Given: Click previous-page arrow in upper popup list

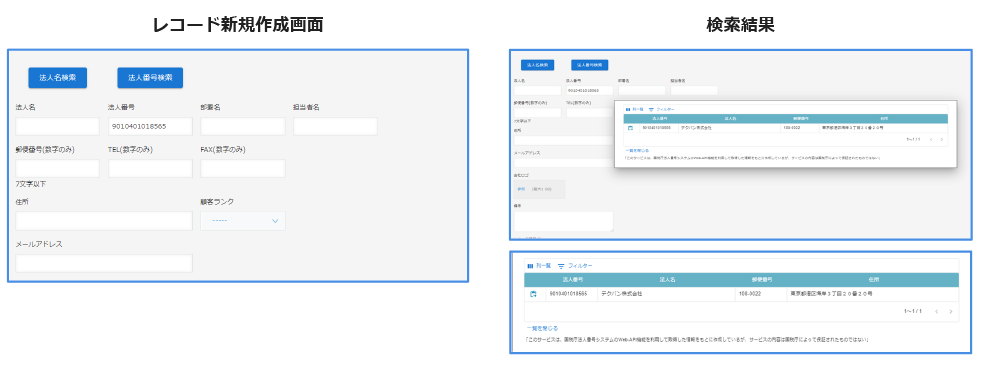Looking at the screenshot, I should click(x=931, y=139).
